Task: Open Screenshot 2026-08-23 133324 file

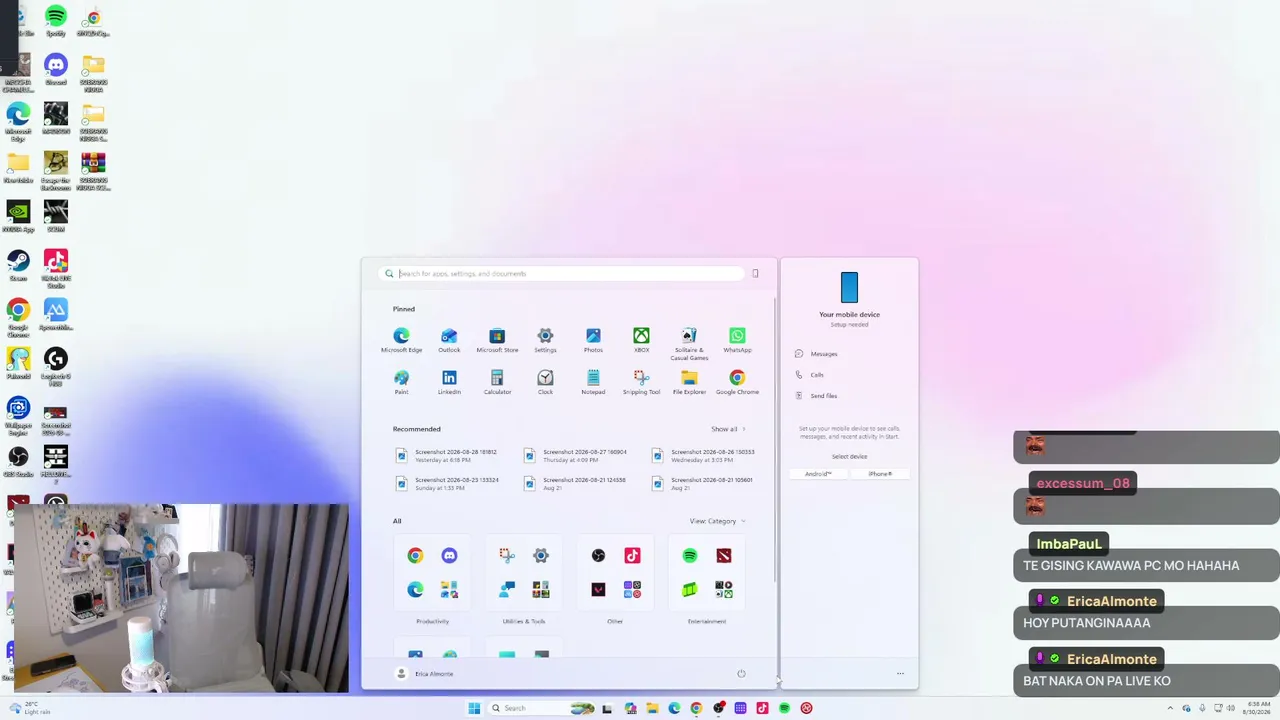Action: (447, 483)
